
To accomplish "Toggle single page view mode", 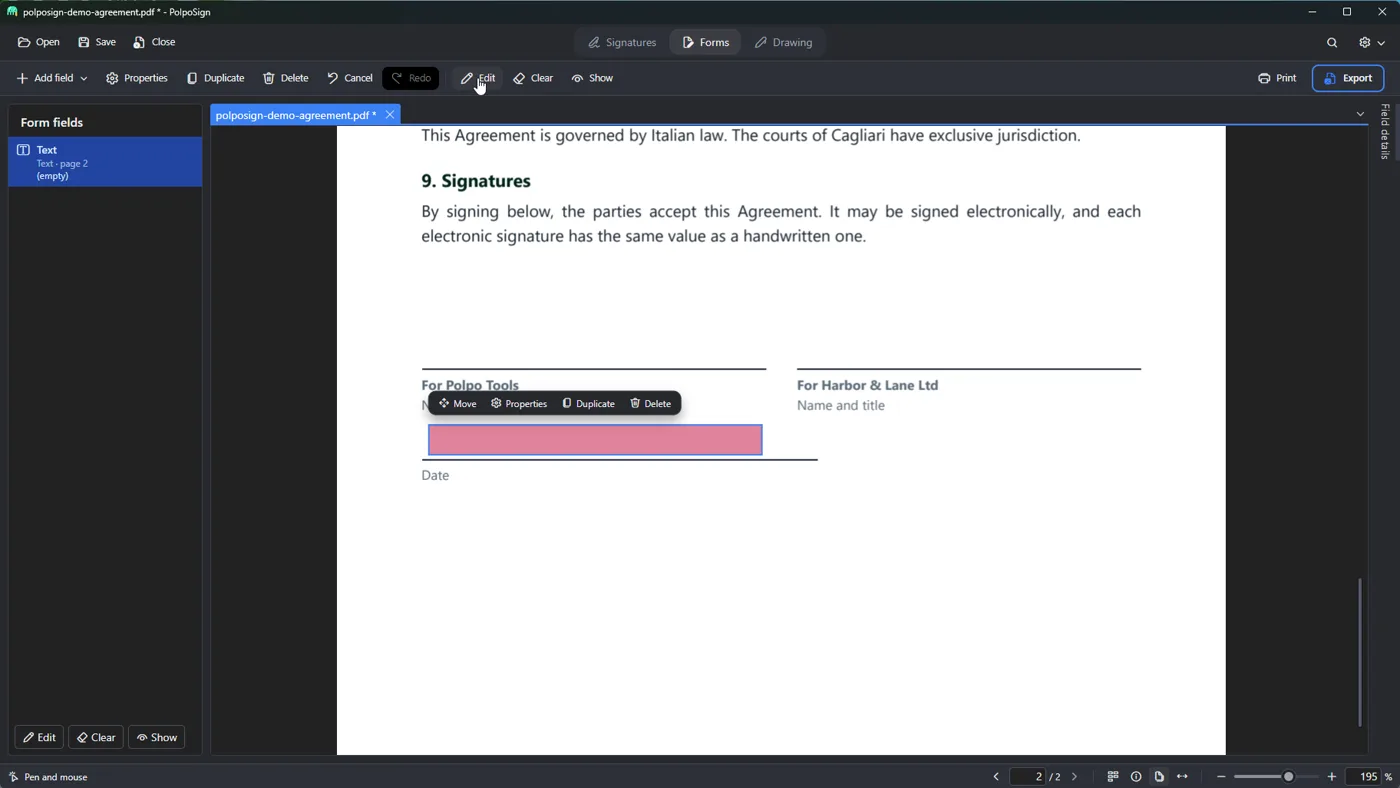I will [x=1159, y=777].
